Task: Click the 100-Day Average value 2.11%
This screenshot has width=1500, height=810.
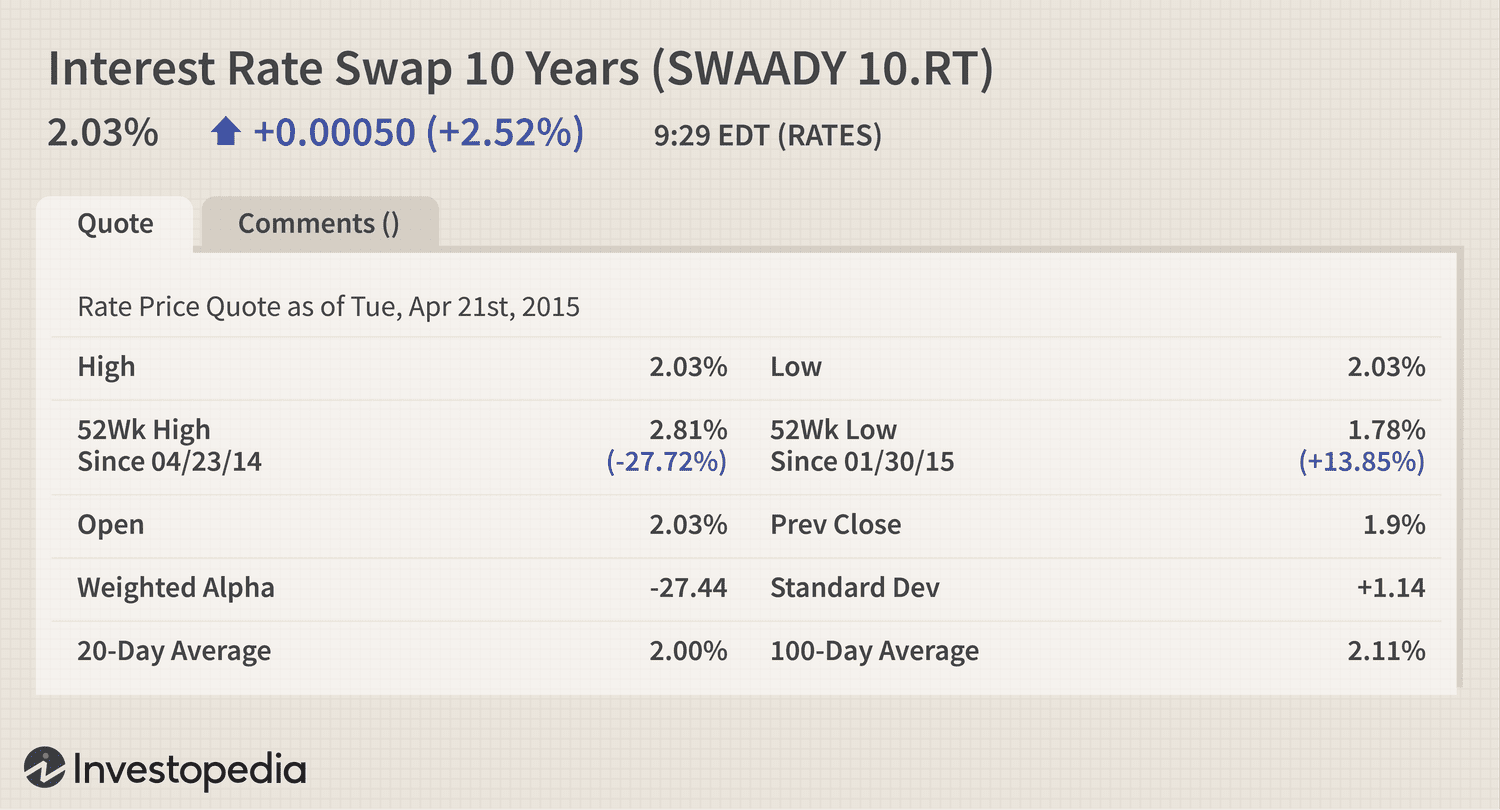Action: [1385, 652]
